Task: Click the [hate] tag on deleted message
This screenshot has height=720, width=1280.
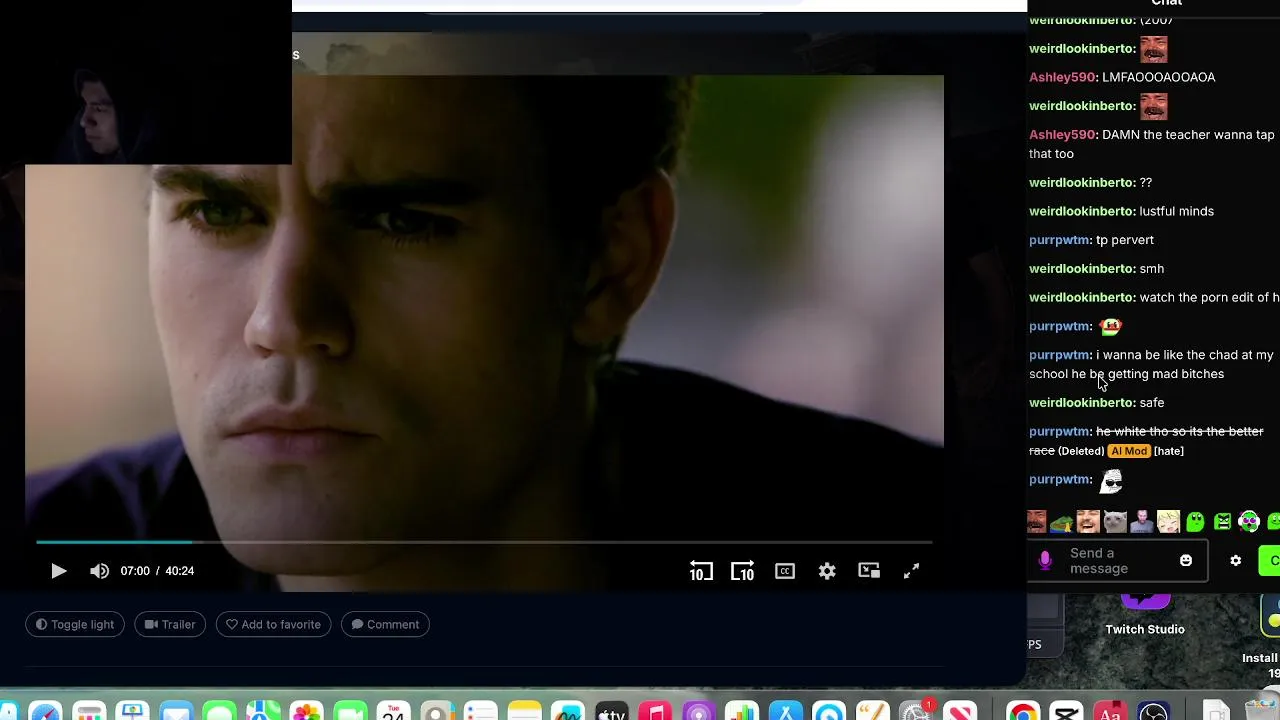Action: (x=1169, y=451)
